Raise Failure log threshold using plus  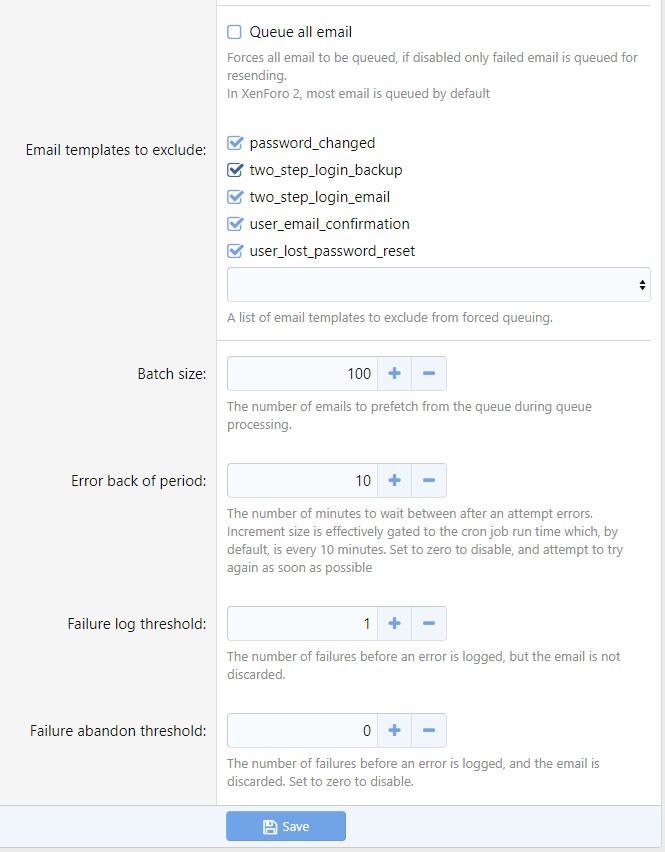coord(394,624)
